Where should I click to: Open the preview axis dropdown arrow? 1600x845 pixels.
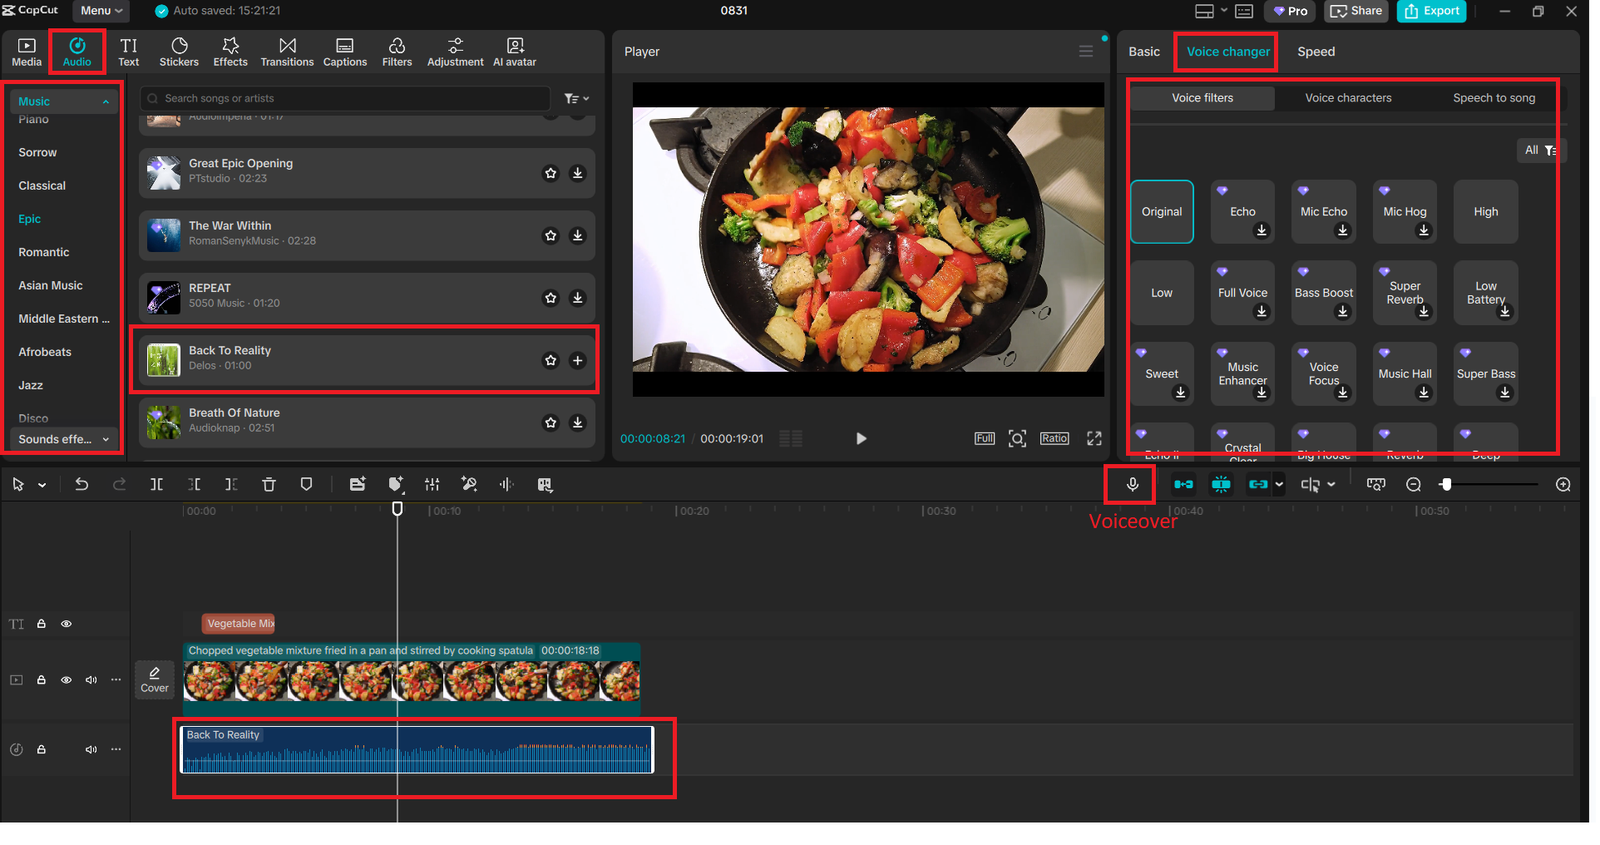coord(1331,484)
